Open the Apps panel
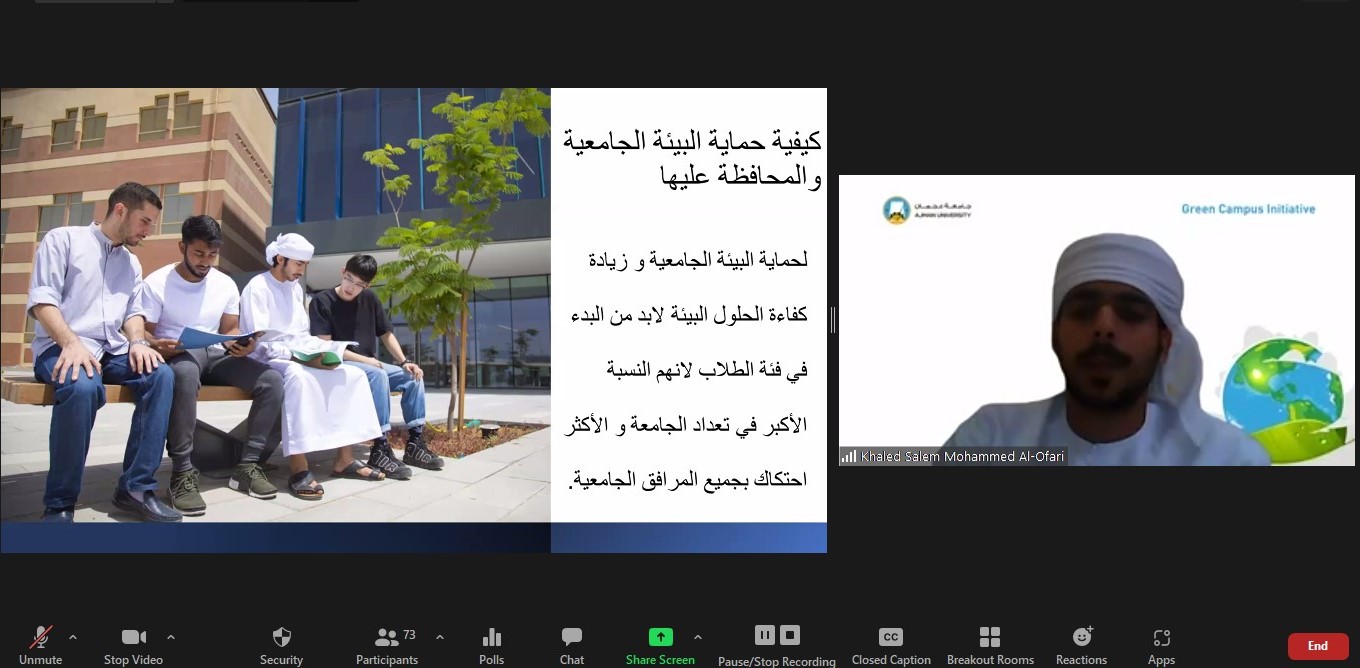 pyautogui.click(x=1161, y=638)
